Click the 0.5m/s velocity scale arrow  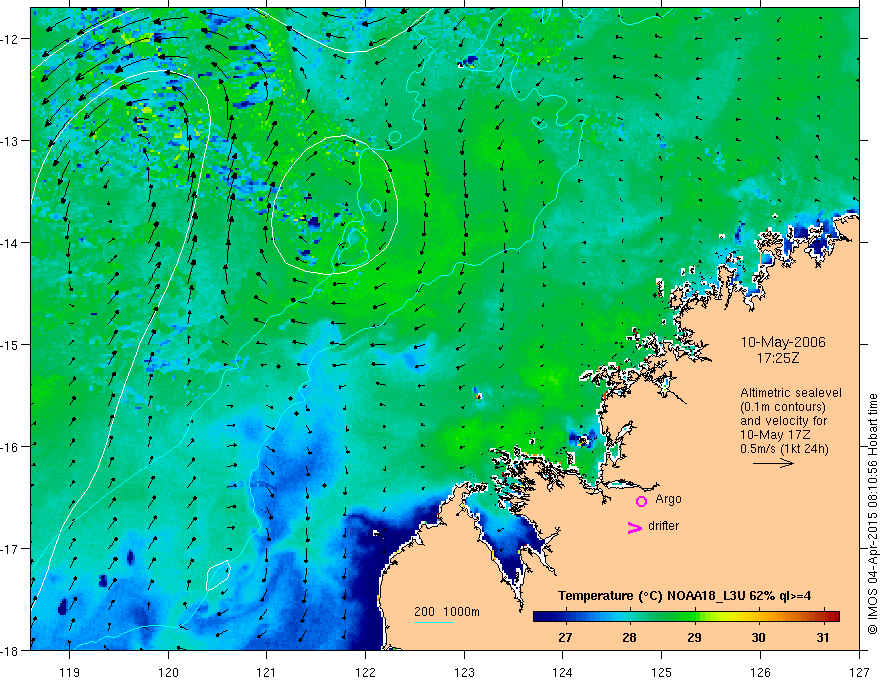773,463
